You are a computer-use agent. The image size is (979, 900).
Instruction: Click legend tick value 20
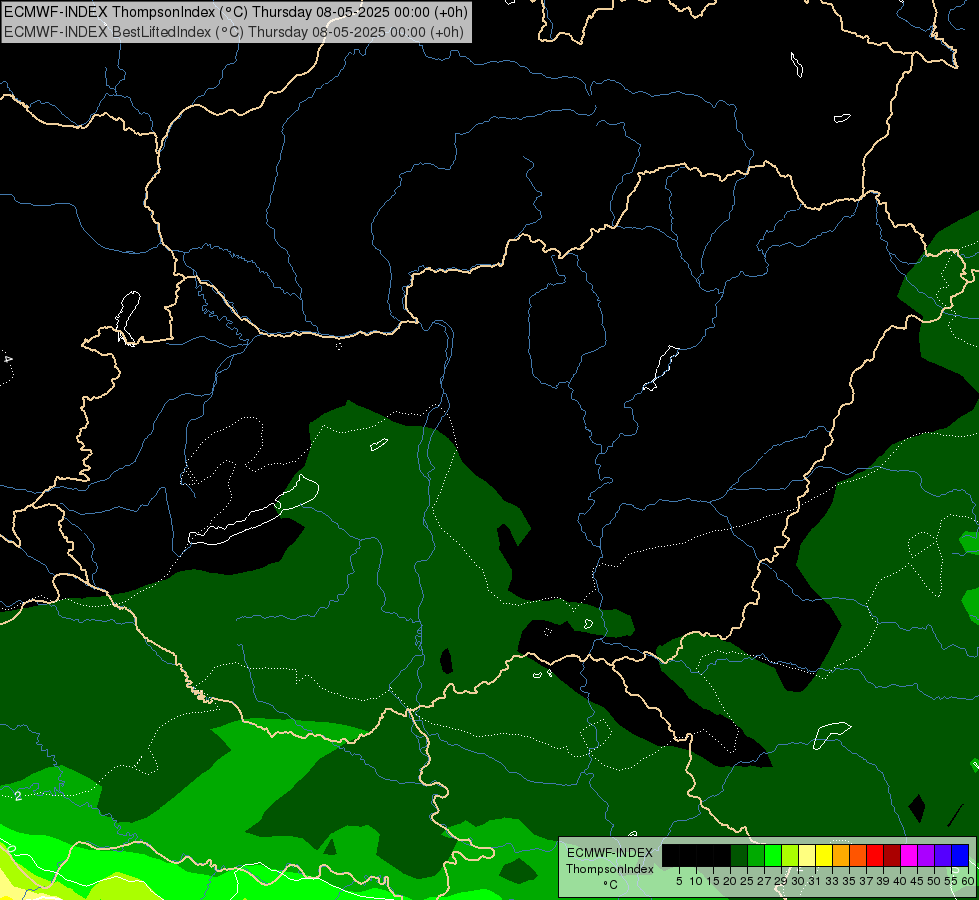(x=730, y=881)
